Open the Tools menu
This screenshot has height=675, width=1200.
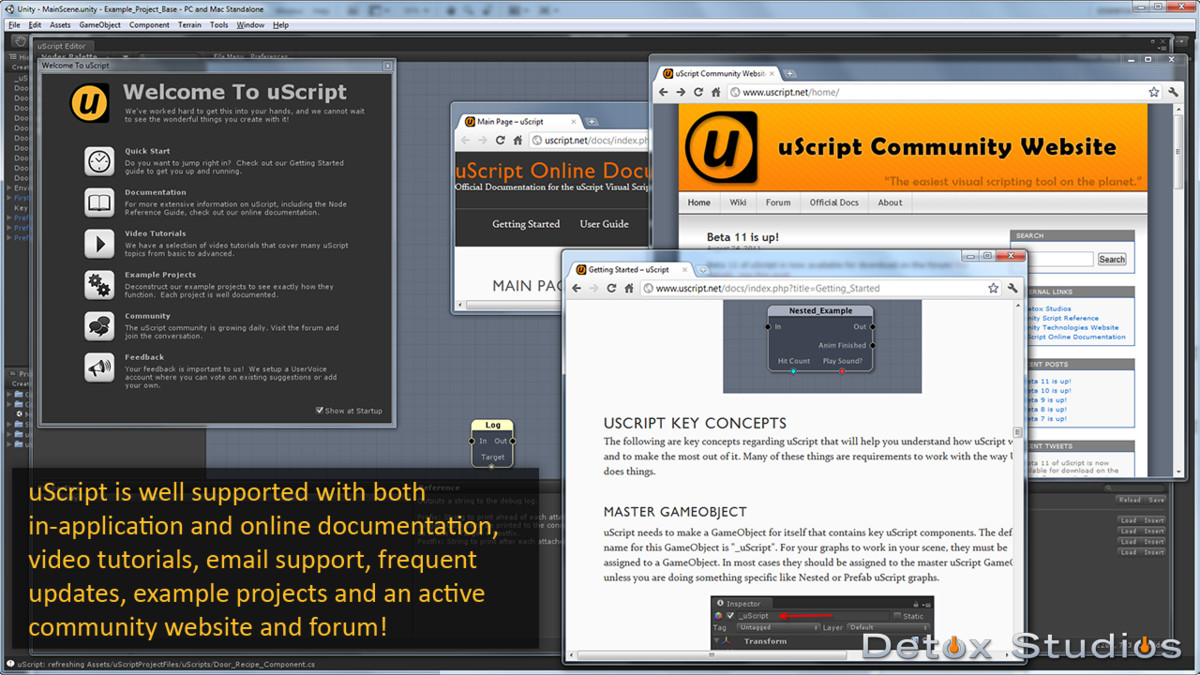tap(219, 25)
